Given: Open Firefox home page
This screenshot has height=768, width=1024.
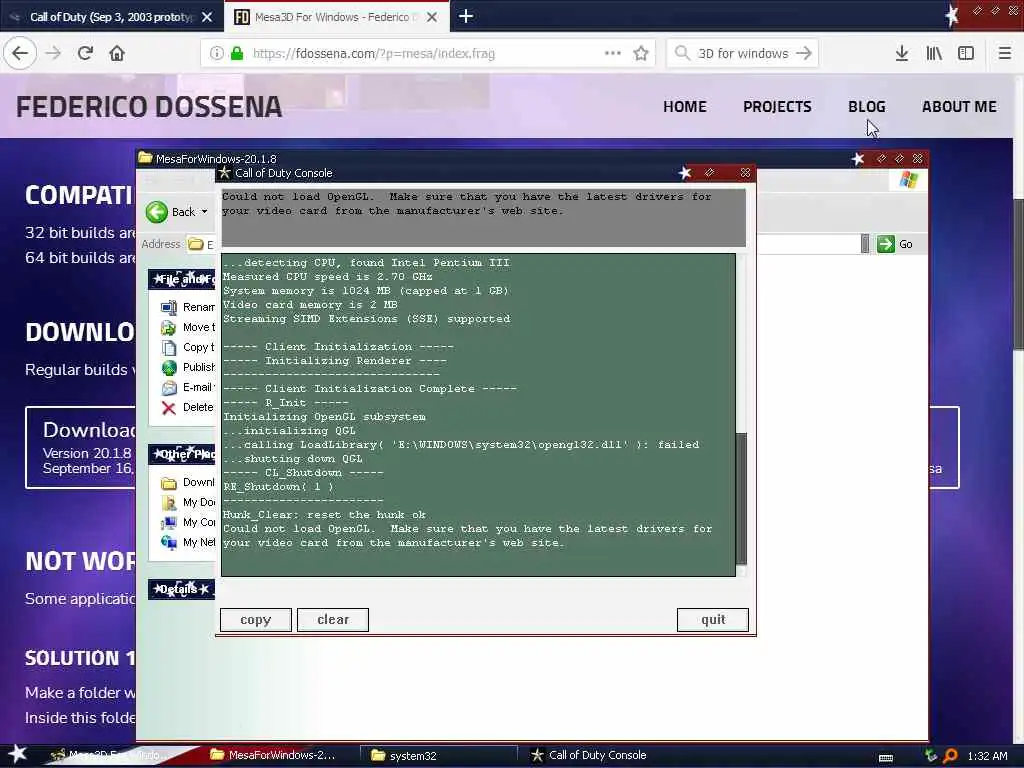Looking at the screenshot, I should tap(117, 53).
